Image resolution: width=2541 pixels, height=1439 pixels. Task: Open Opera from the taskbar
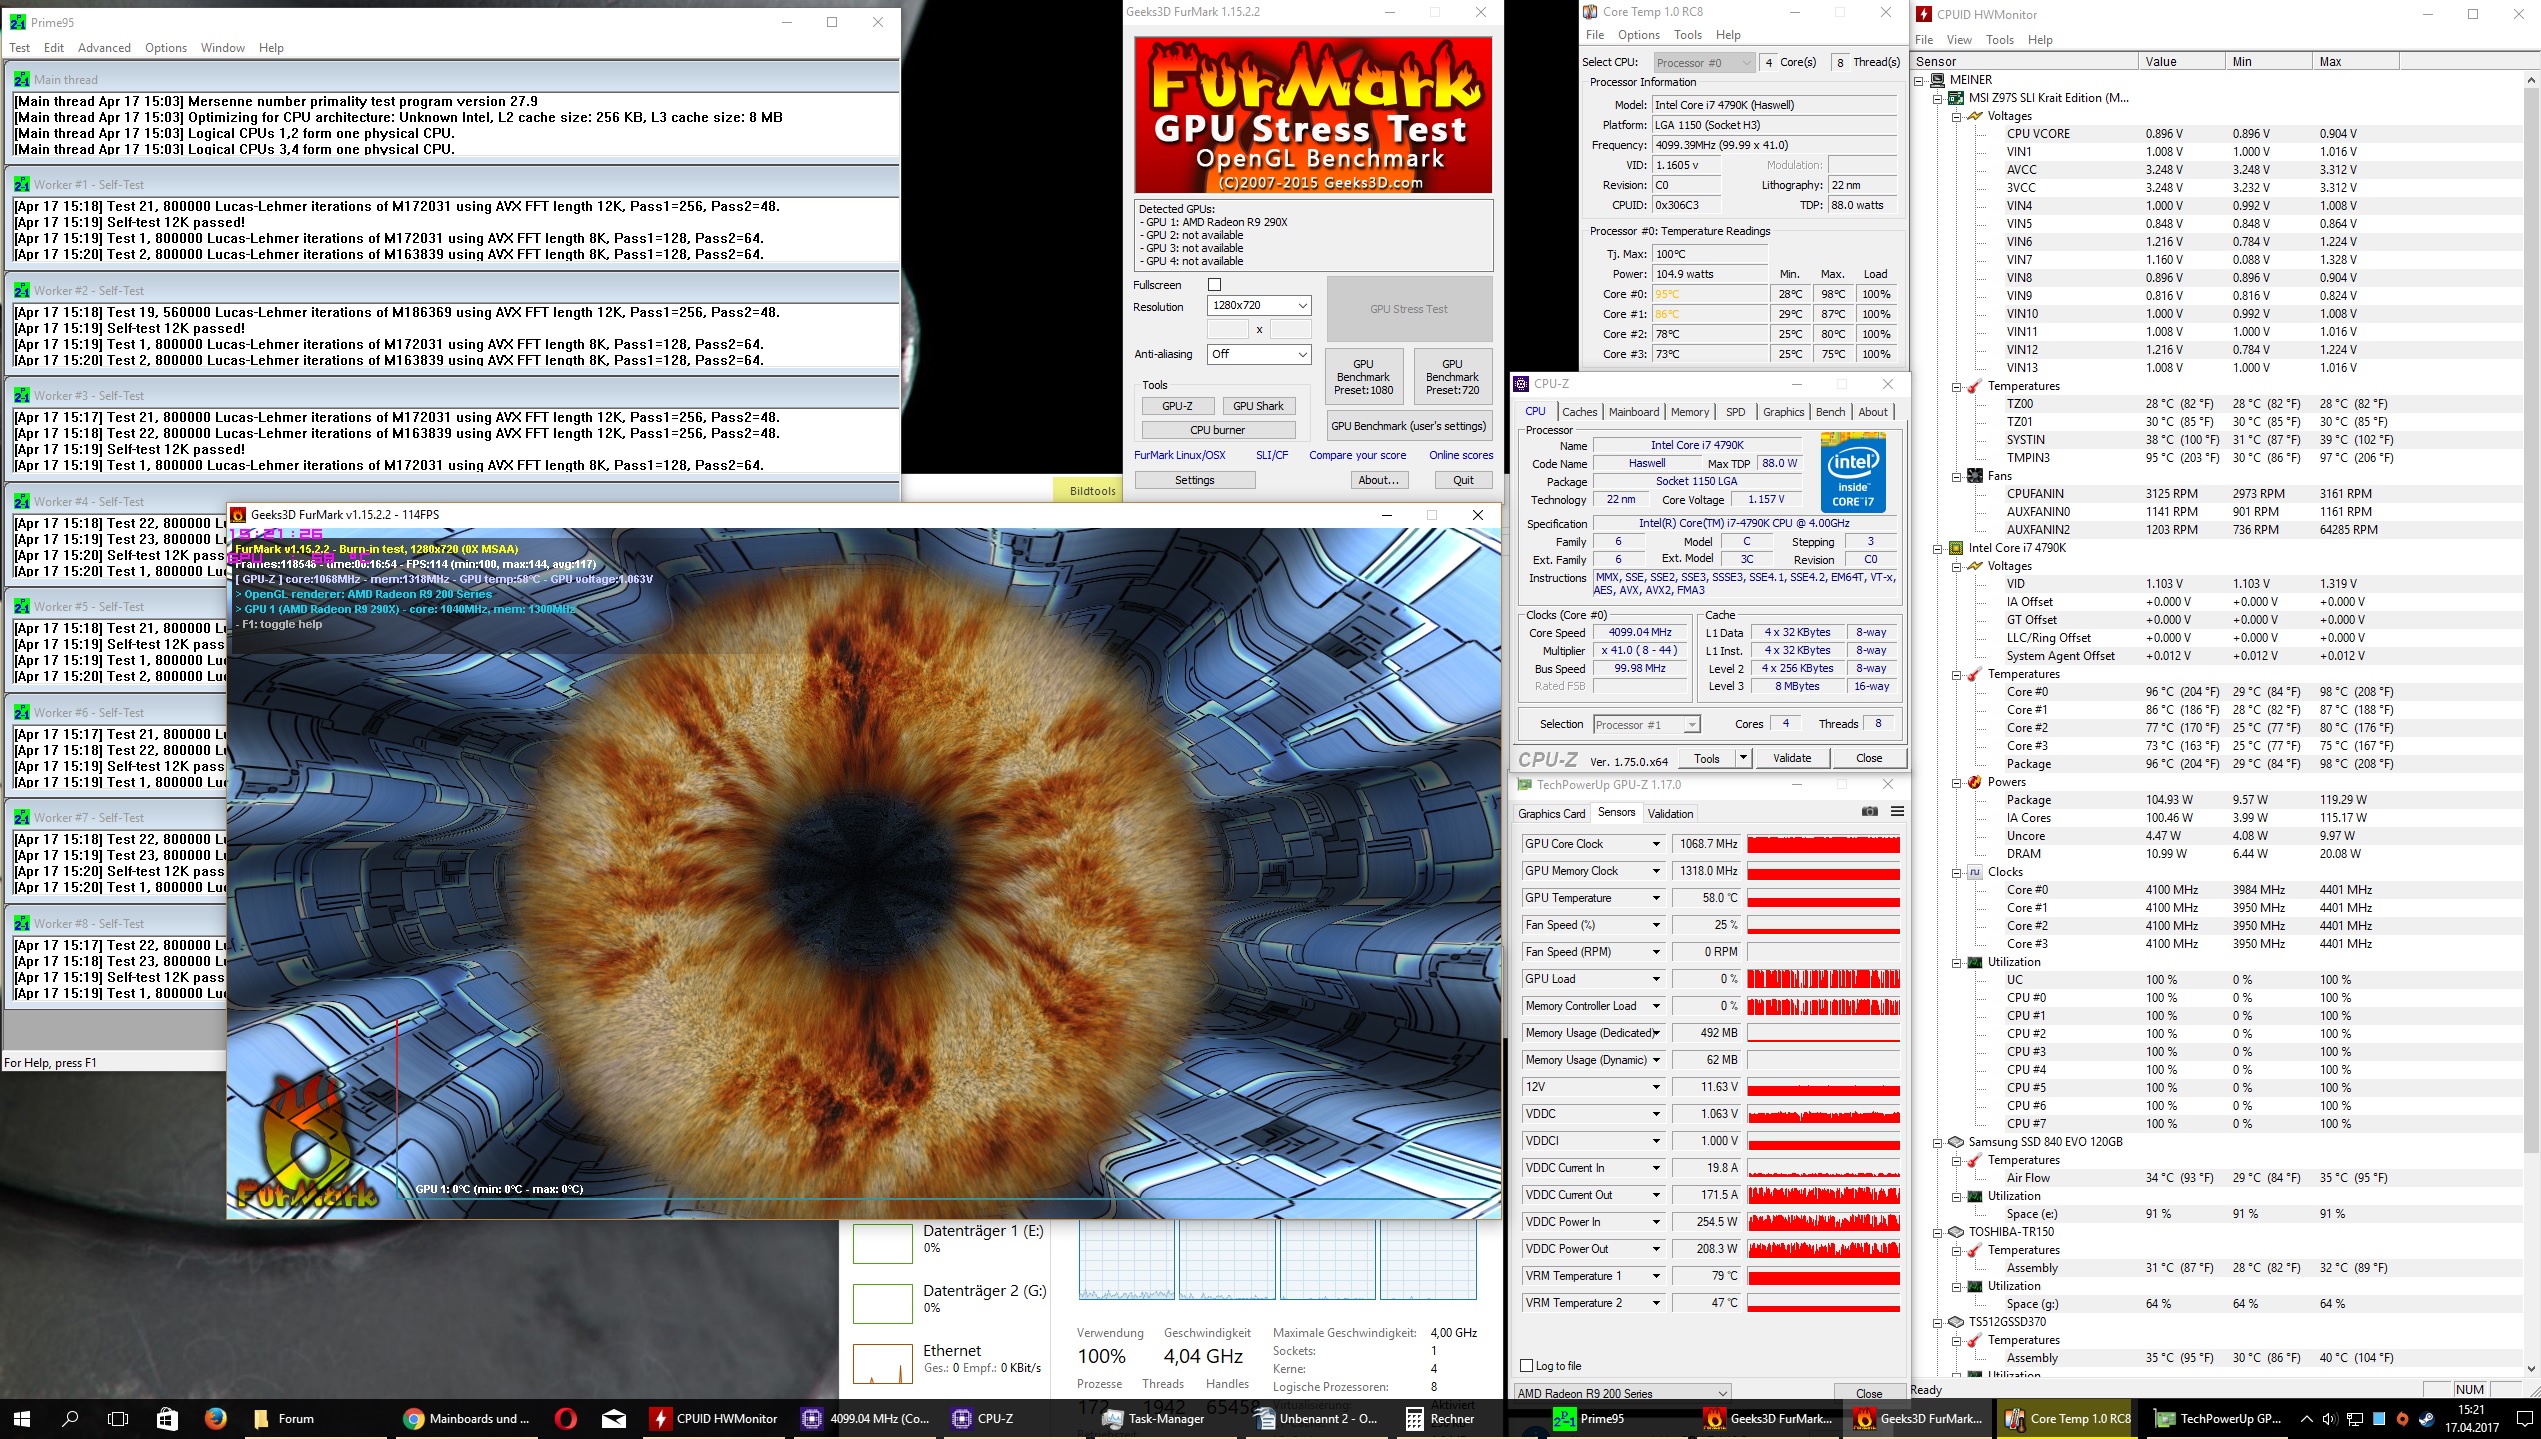click(565, 1418)
